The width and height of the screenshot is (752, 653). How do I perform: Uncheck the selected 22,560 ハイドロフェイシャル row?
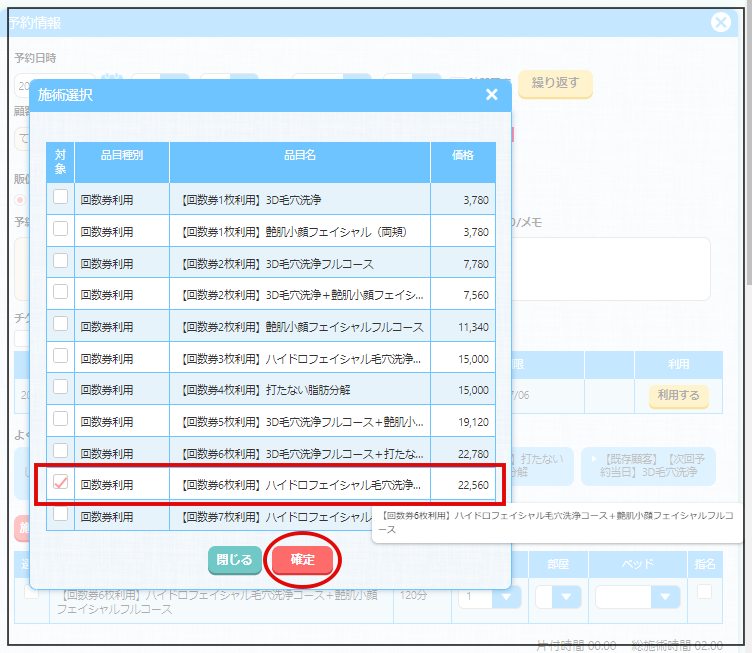coord(61,484)
